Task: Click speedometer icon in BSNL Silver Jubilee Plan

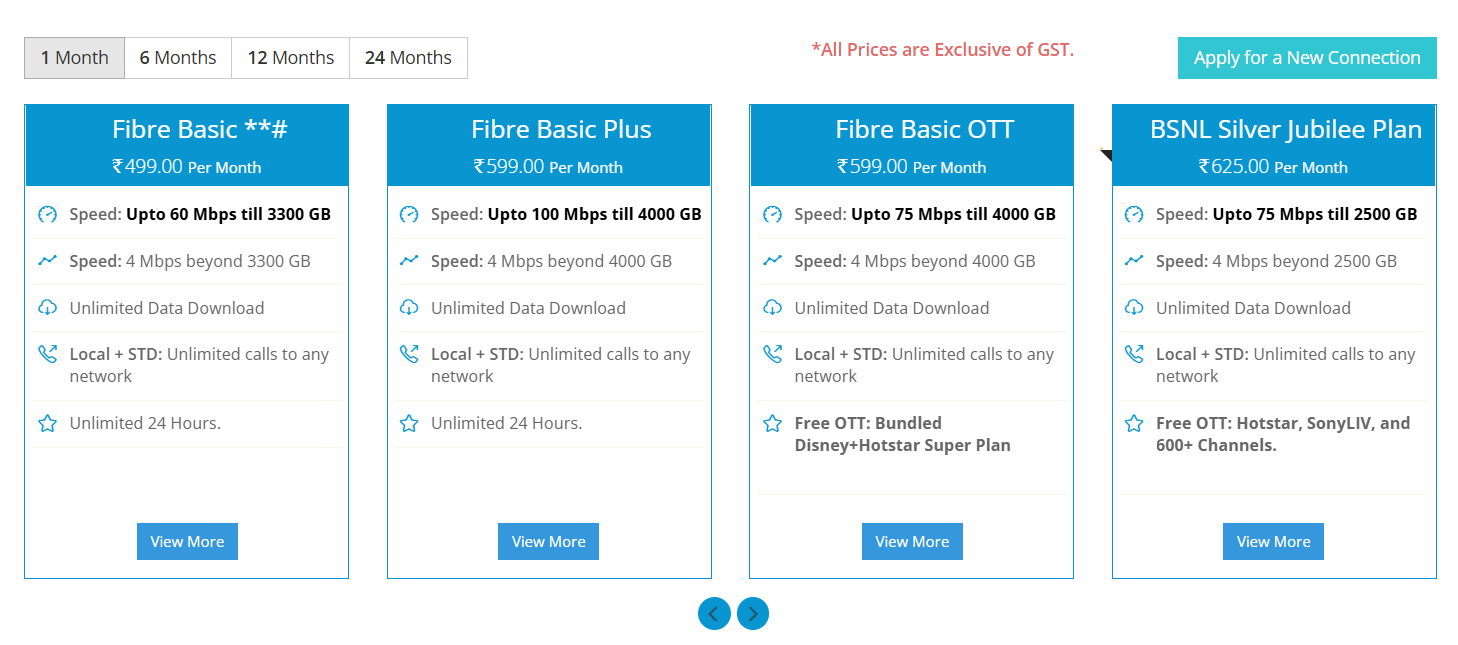Action: point(1133,214)
